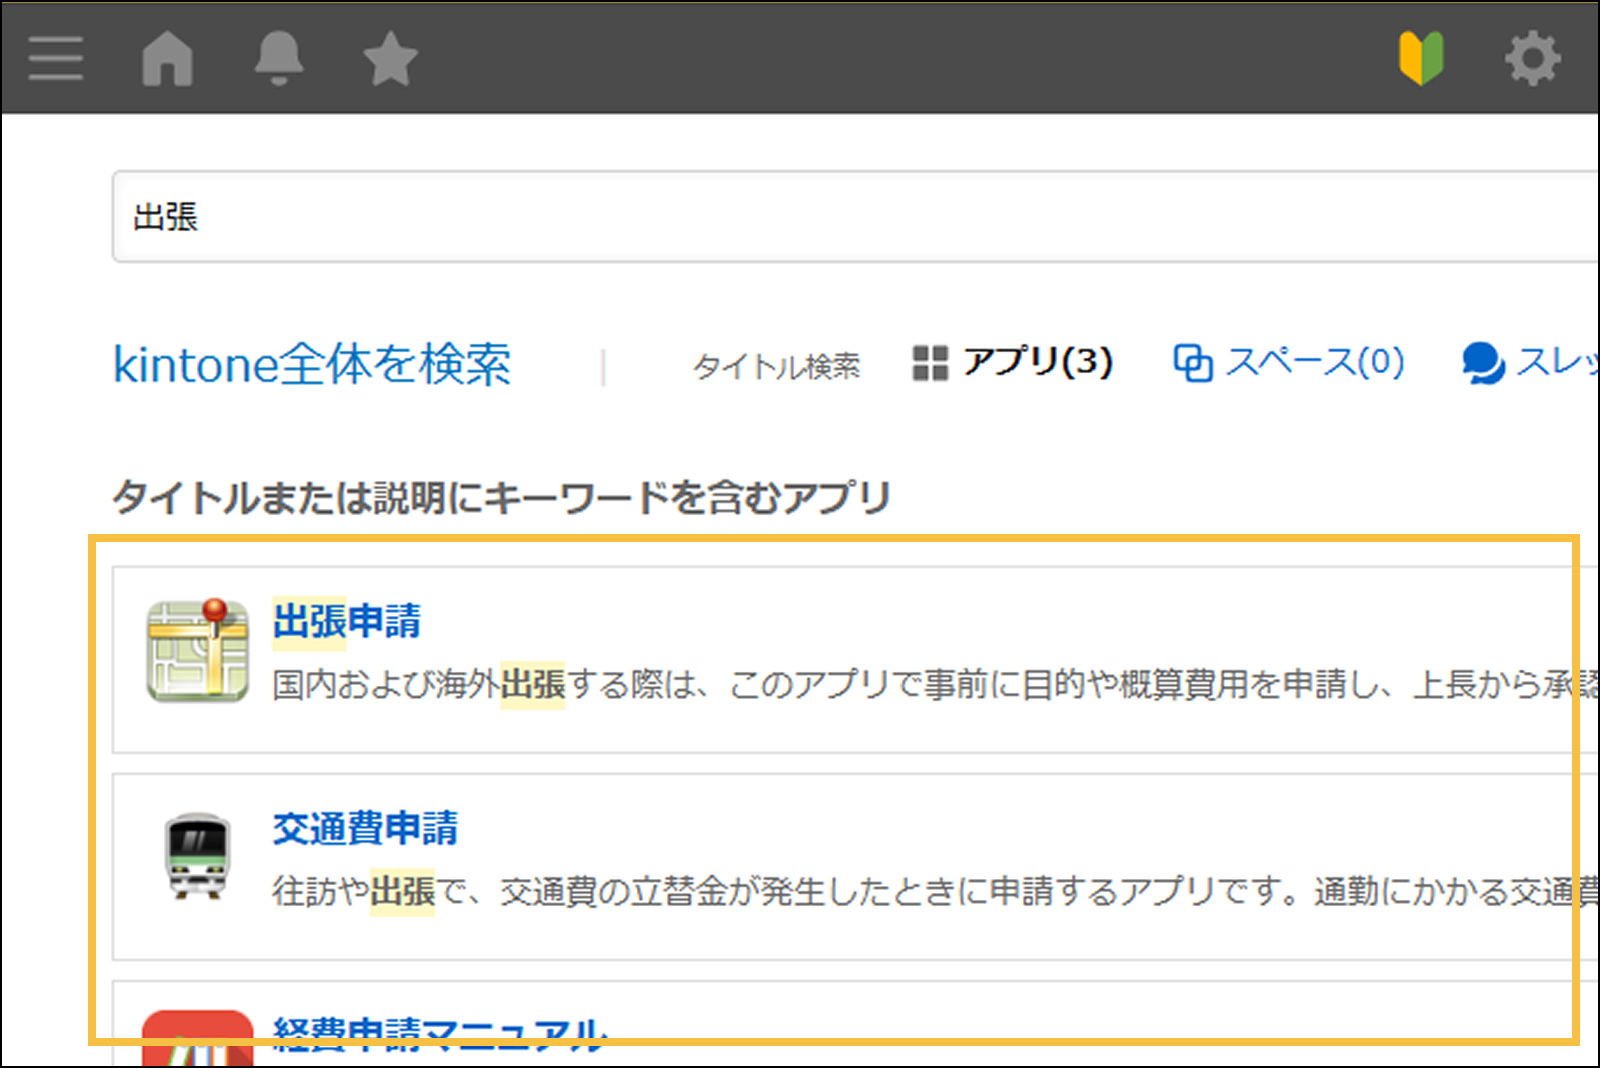
Task: Open the 出張申請 app link
Action: click(346, 620)
